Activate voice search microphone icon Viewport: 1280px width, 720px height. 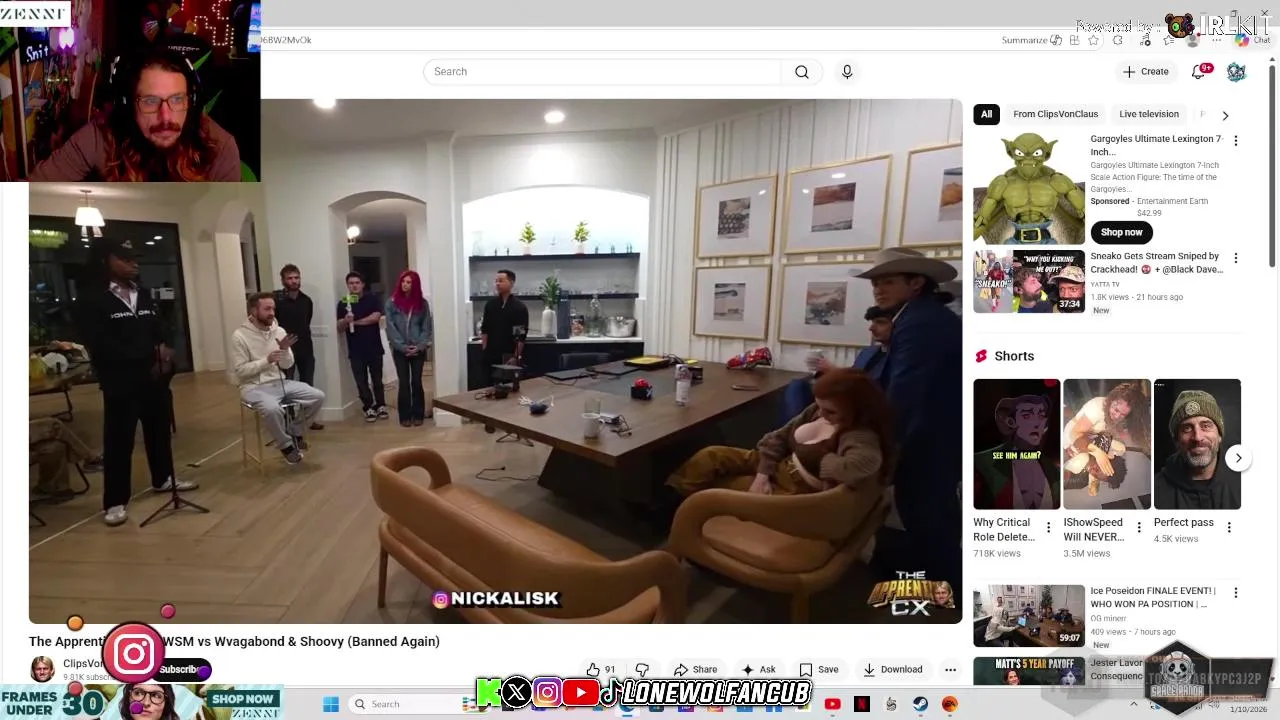tap(847, 72)
